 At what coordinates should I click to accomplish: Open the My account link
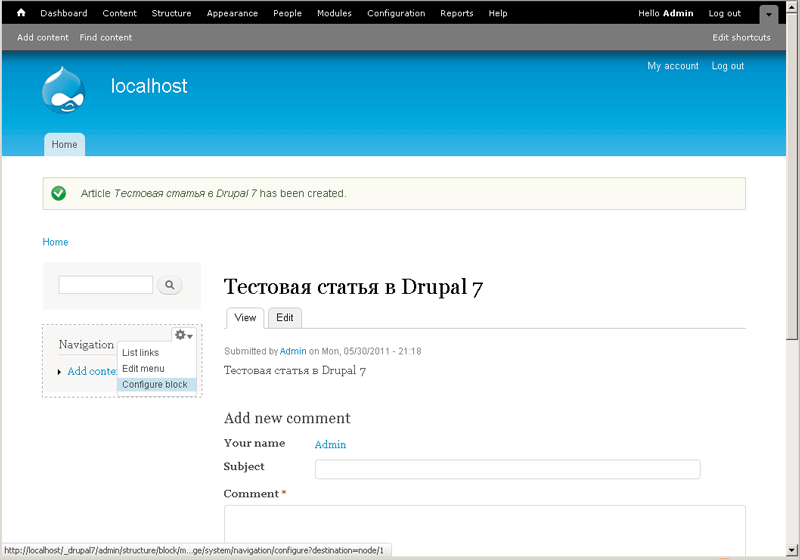point(673,66)
